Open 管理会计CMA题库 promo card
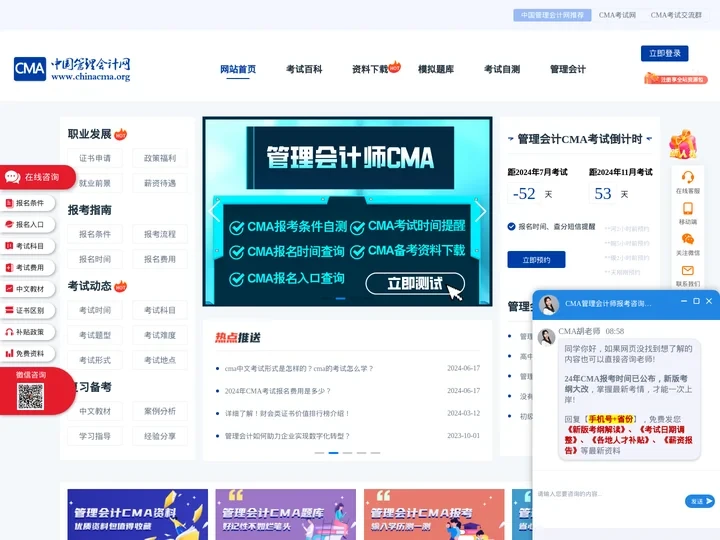The image size is (720, 540). (286, 514)
